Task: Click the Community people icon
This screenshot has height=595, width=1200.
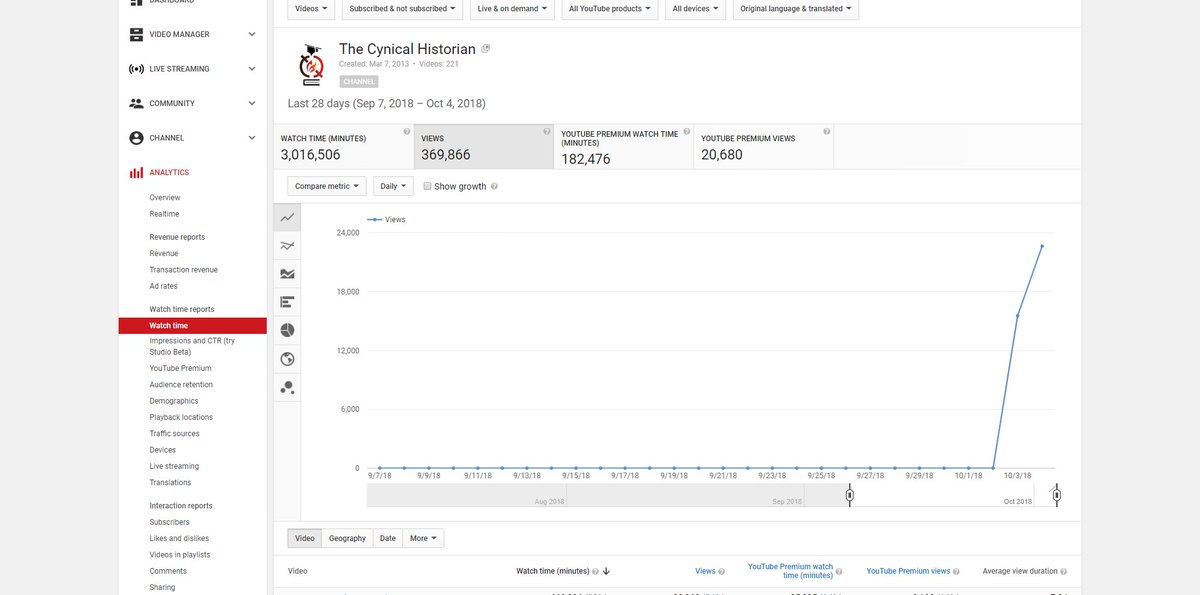Action: click(136, 103)
